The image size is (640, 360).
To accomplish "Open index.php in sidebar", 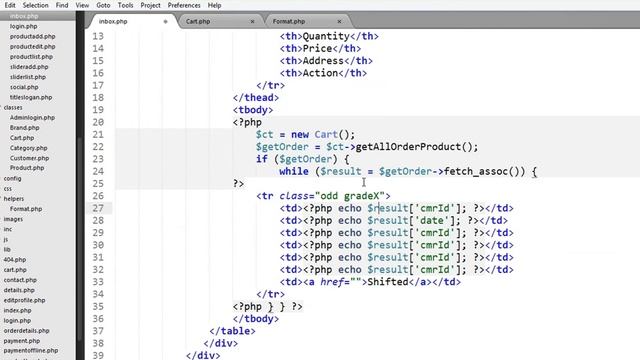I will click(x=18, y=310).
